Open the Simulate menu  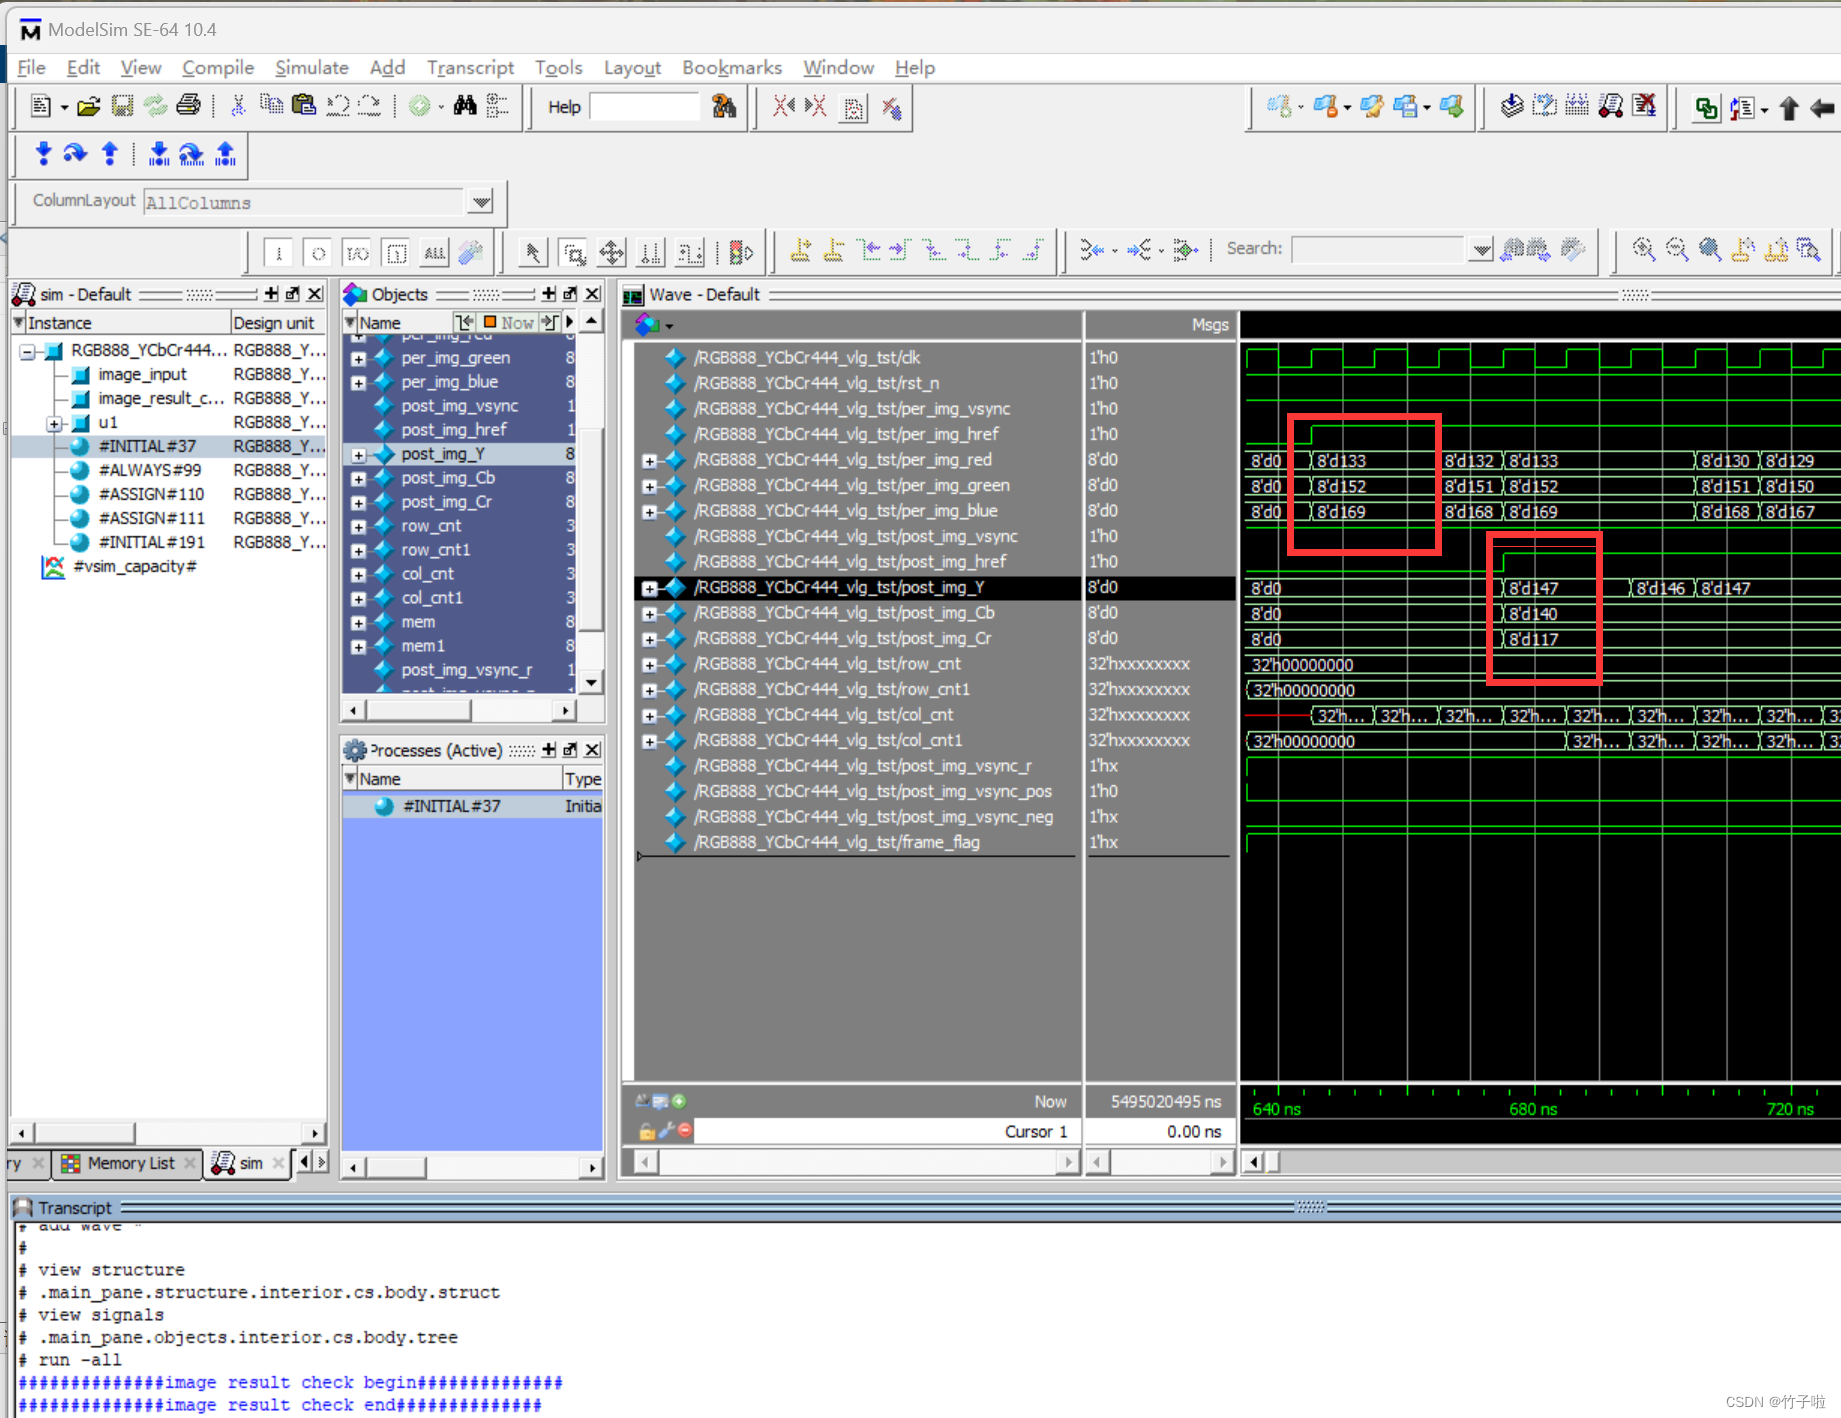311,67
